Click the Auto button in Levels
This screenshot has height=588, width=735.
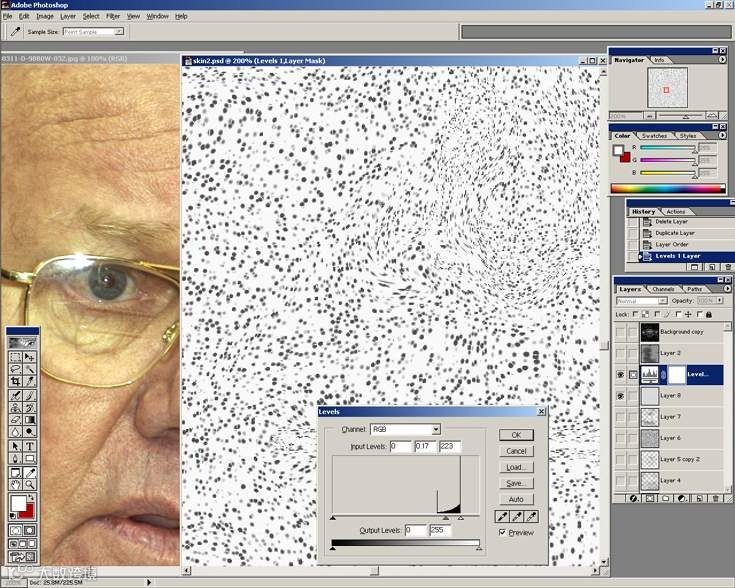(x=516, y=499)
